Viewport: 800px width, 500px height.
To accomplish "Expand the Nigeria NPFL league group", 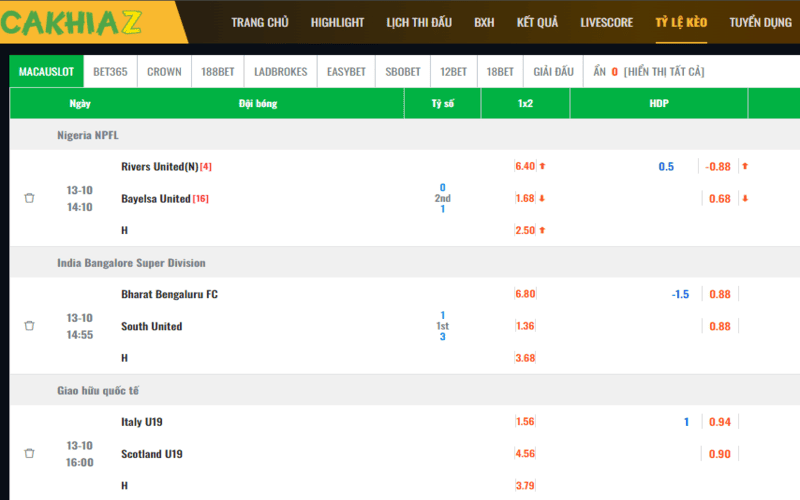I will [88, 135].
